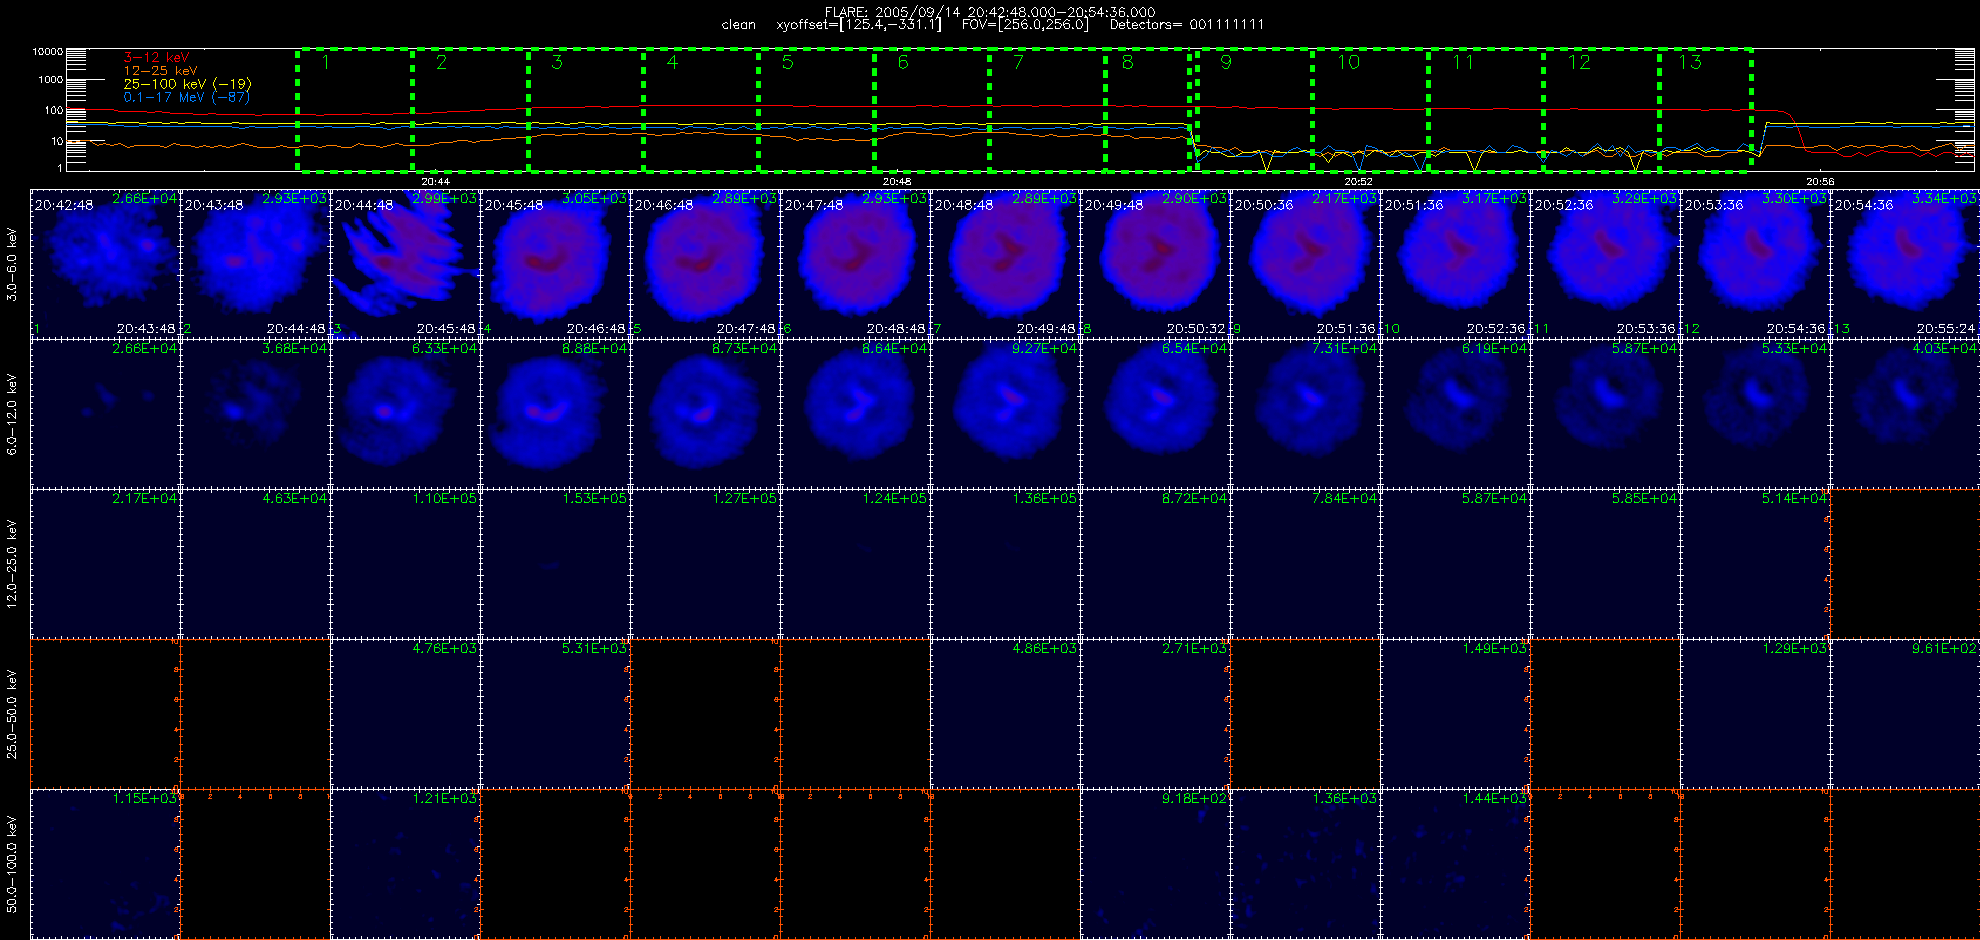
Task: Click the peak value '3.05E+03'
Action: point(595,198)
